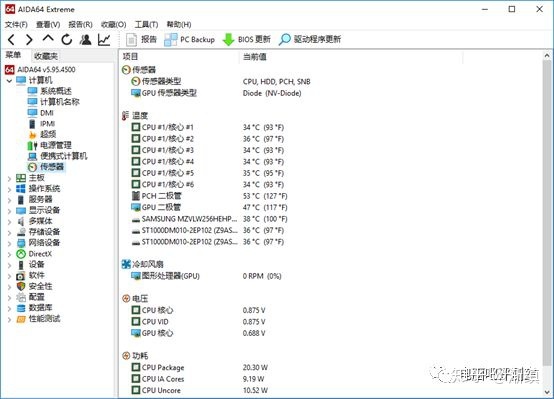
Task: Expand the 存储设备 tree node
Action: click(x=9, y=233)
